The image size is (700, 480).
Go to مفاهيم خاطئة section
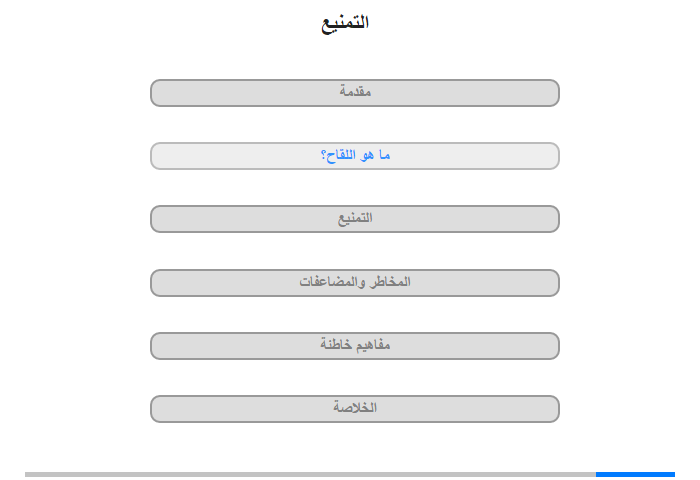pyautogui.click(x=354, y=346)
